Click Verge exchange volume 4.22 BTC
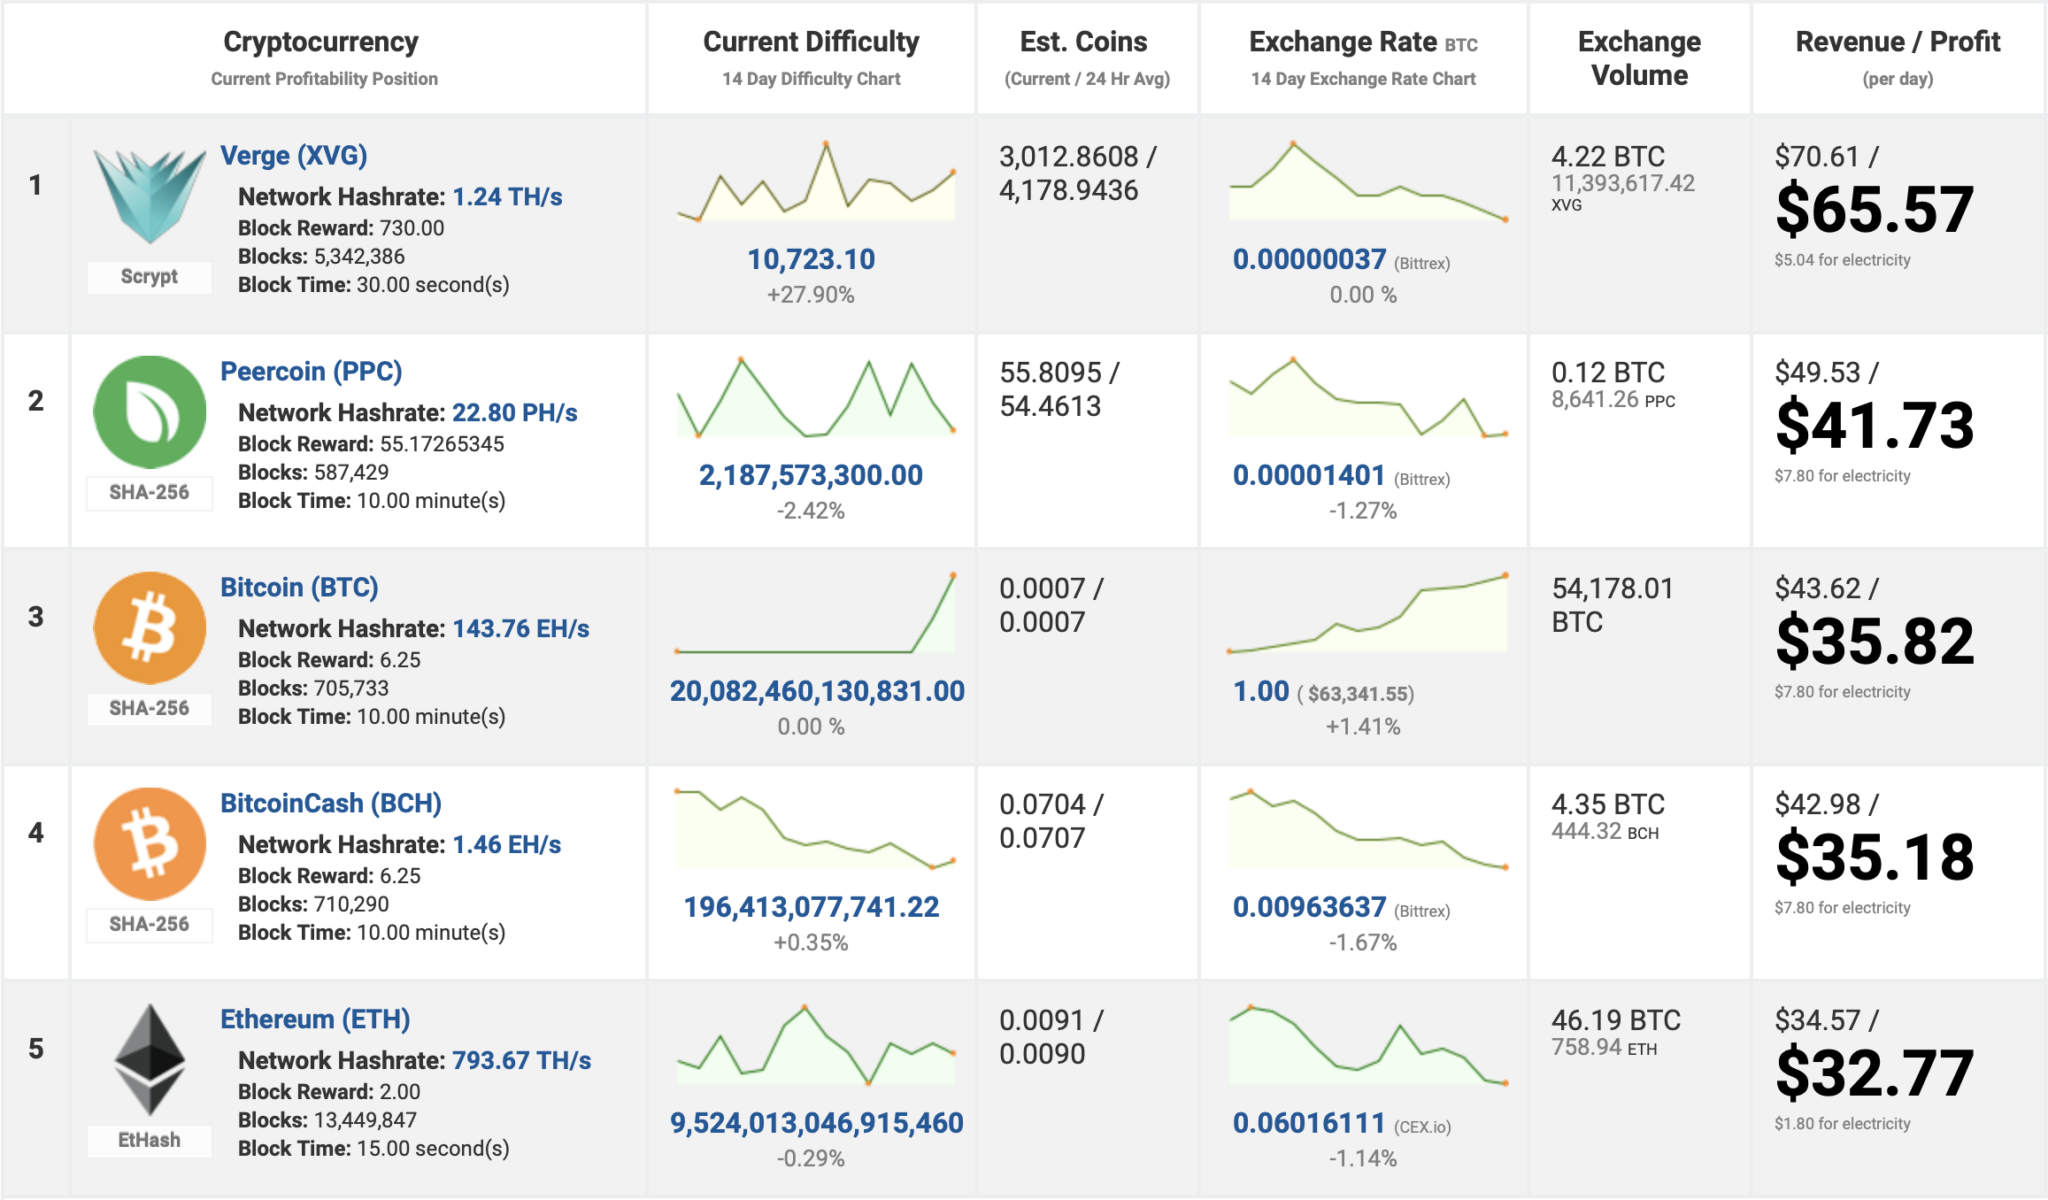Image resolution: width=2048 pixels, height=1200 pixels. coord(1608,157)
